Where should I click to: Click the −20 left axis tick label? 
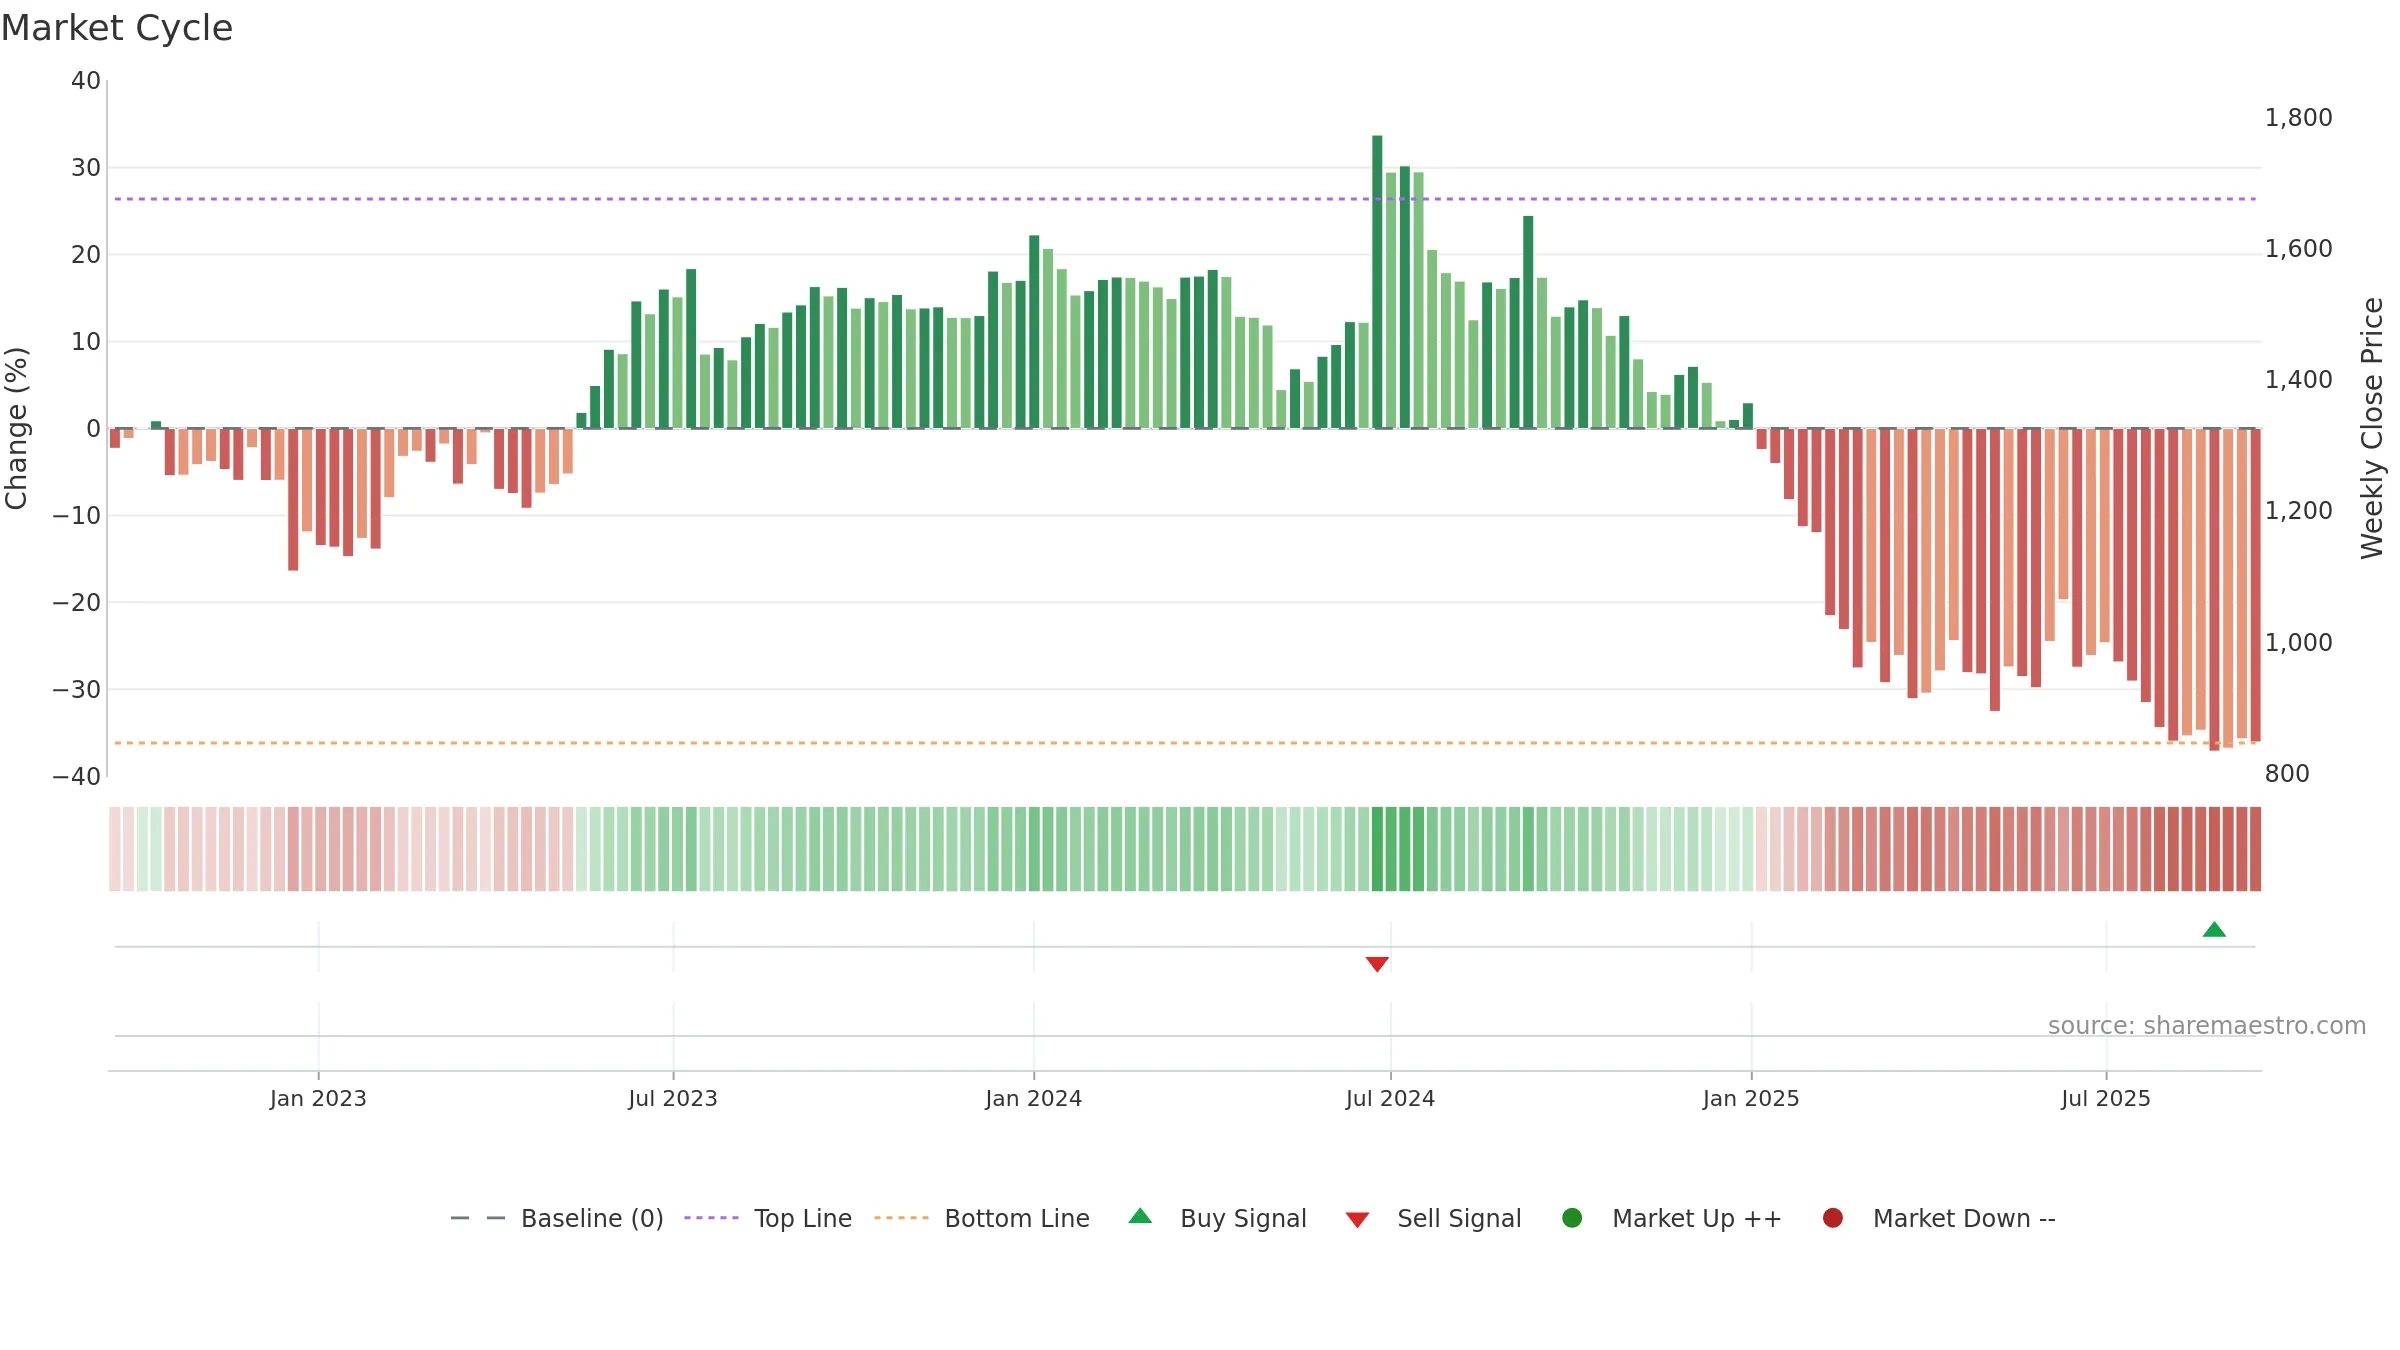(76, 603)
